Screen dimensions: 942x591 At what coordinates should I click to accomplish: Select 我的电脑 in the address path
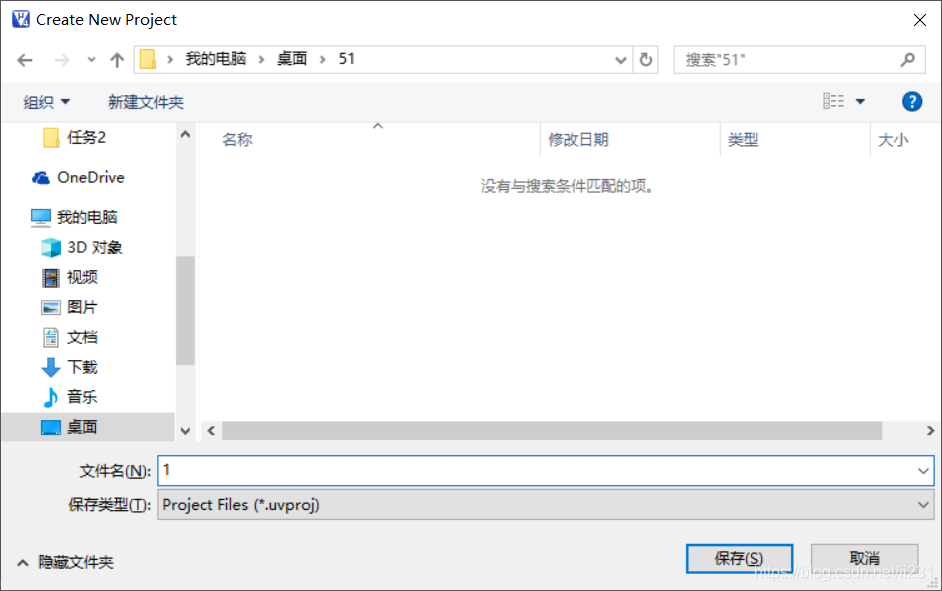pyautogui.click(x=216, y=59)
